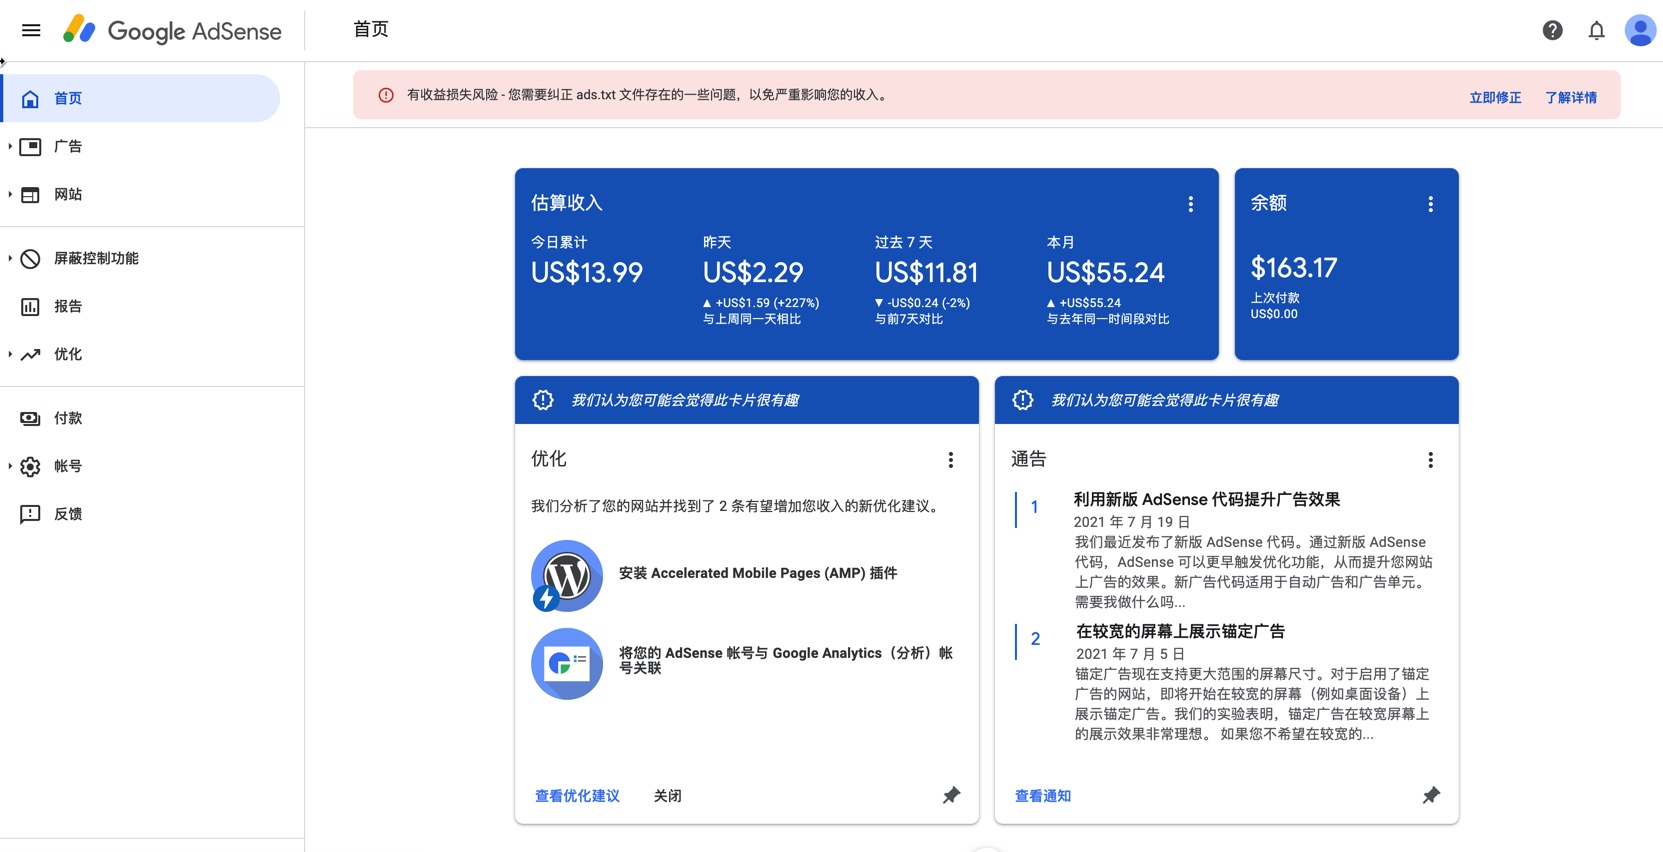The height and width of the screenshot is (852, 1663).
Task: Open the notifications bell
Action: pyautogui.click(x=1596, y=30)
